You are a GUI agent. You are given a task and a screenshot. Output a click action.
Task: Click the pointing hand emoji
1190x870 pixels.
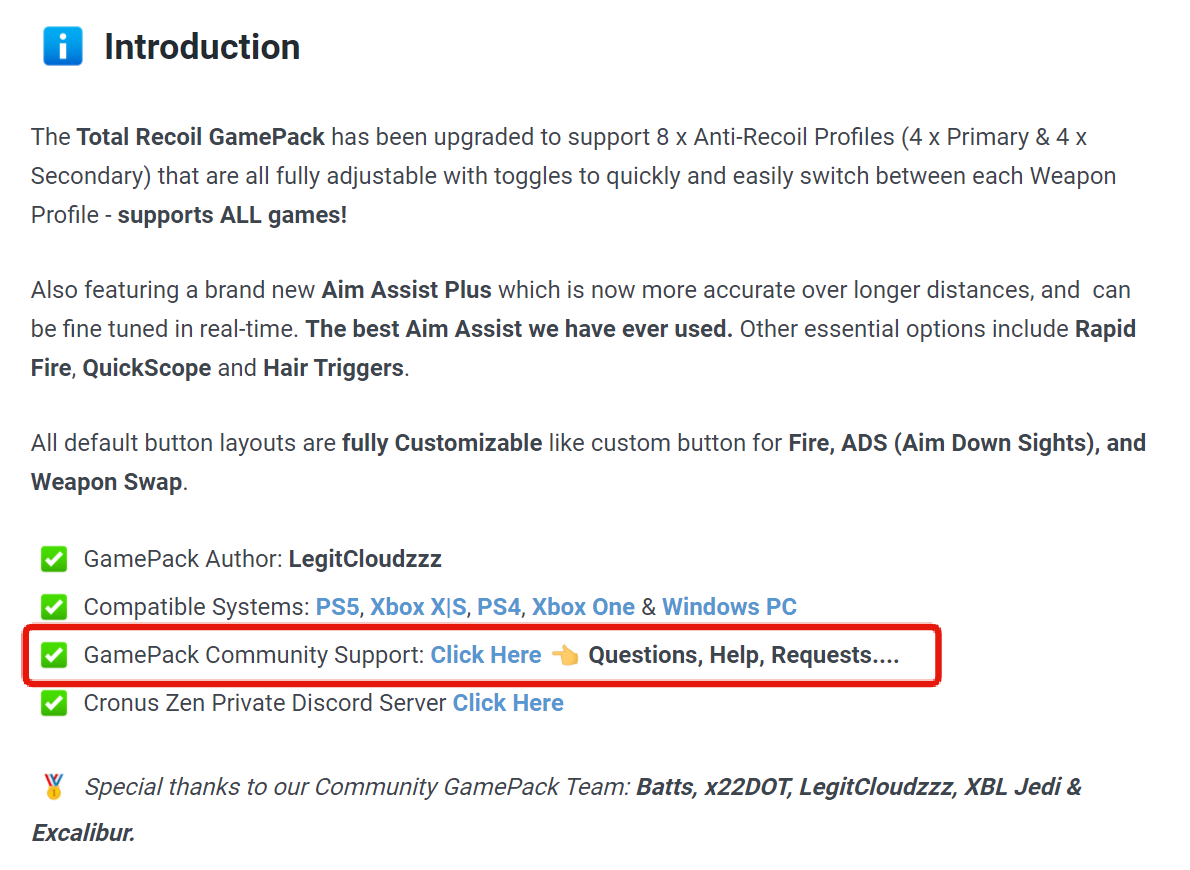(x=564, y=655)
